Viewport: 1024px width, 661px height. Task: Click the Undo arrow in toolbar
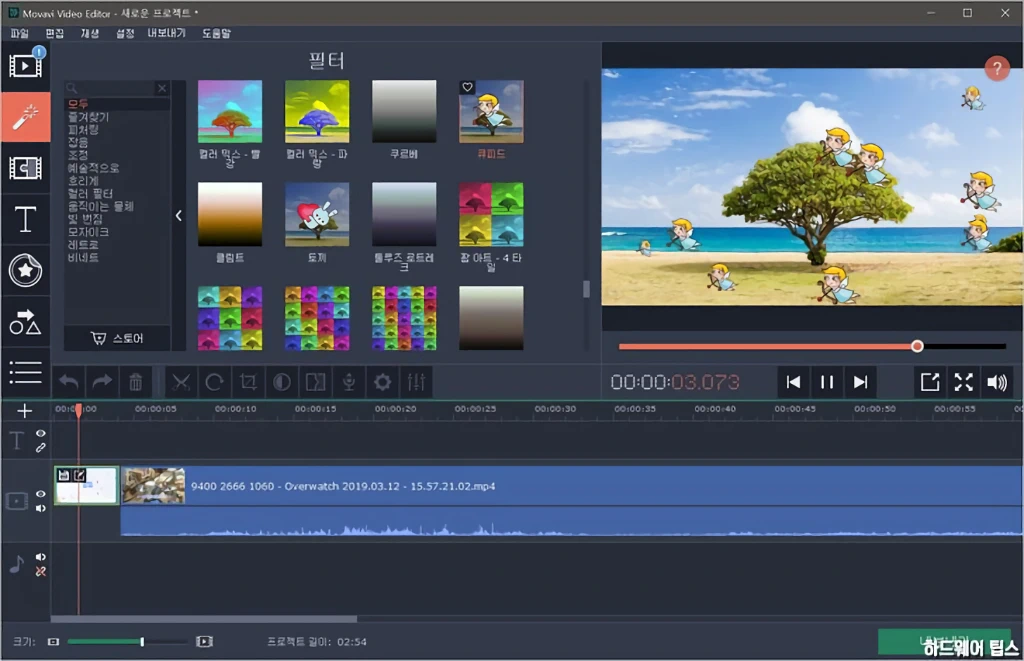click(x=69, y=382)
